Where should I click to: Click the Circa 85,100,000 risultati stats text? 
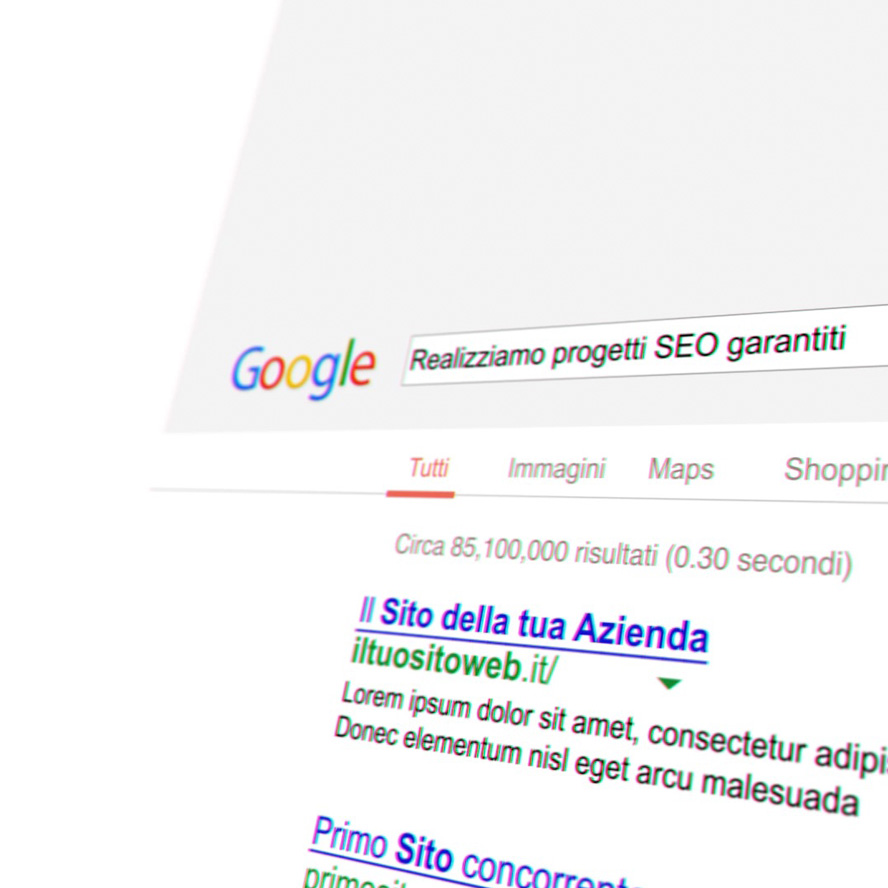525,550
